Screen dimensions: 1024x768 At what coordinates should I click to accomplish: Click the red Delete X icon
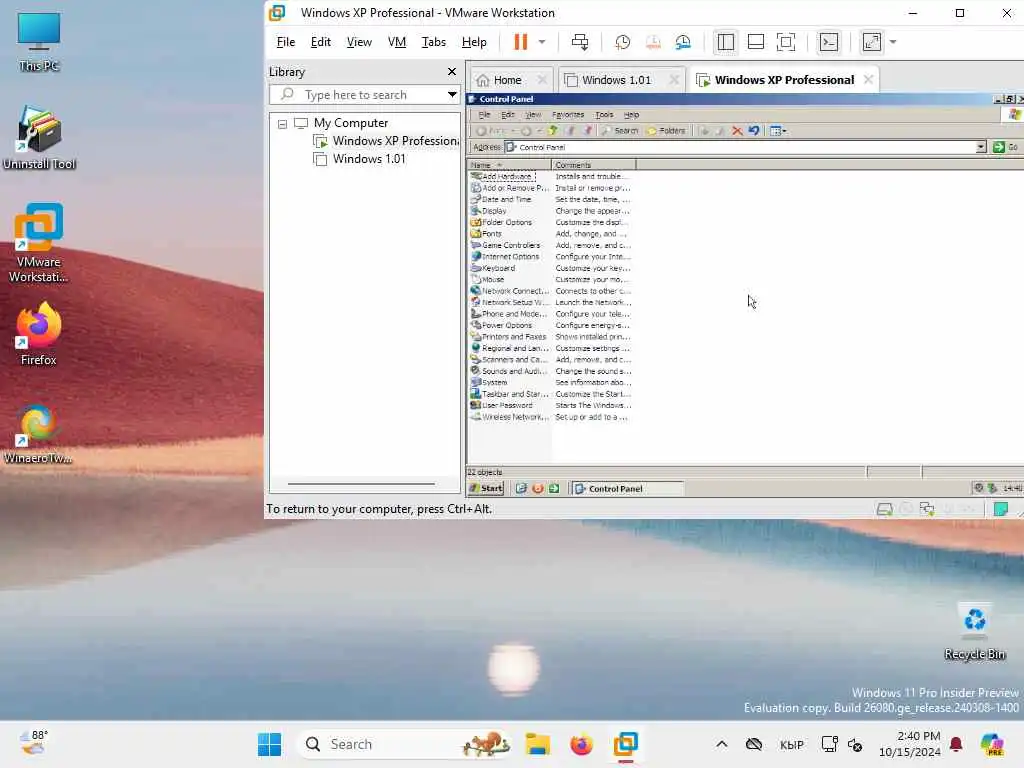pyautogui.click(x=737, y=131)
